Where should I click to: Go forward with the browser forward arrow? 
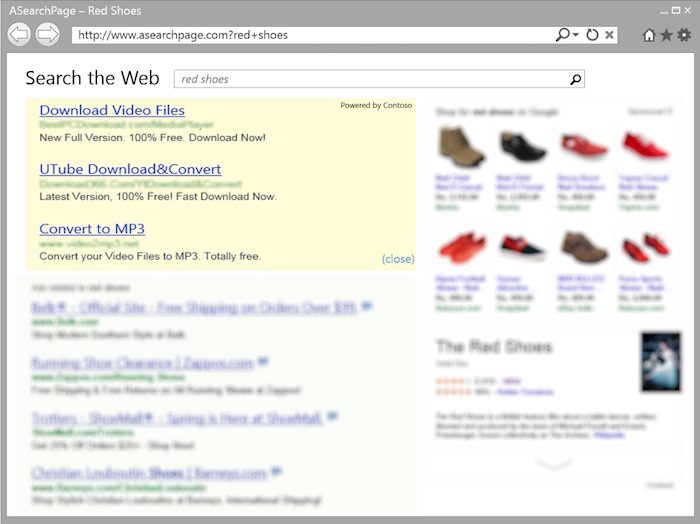47,34
